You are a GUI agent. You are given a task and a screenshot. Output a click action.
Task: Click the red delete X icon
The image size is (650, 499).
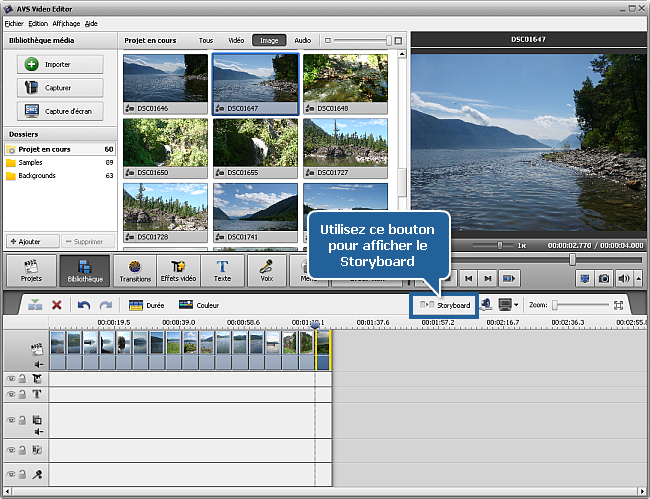click(x=57, y=305)
